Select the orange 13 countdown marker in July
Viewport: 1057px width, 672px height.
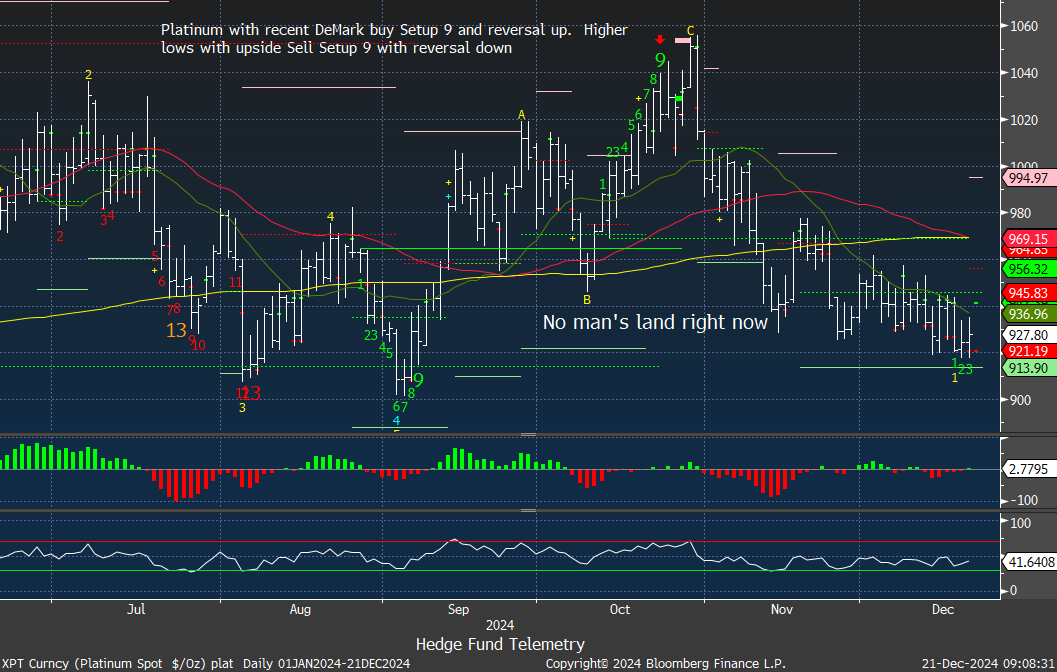coord(176,330)
